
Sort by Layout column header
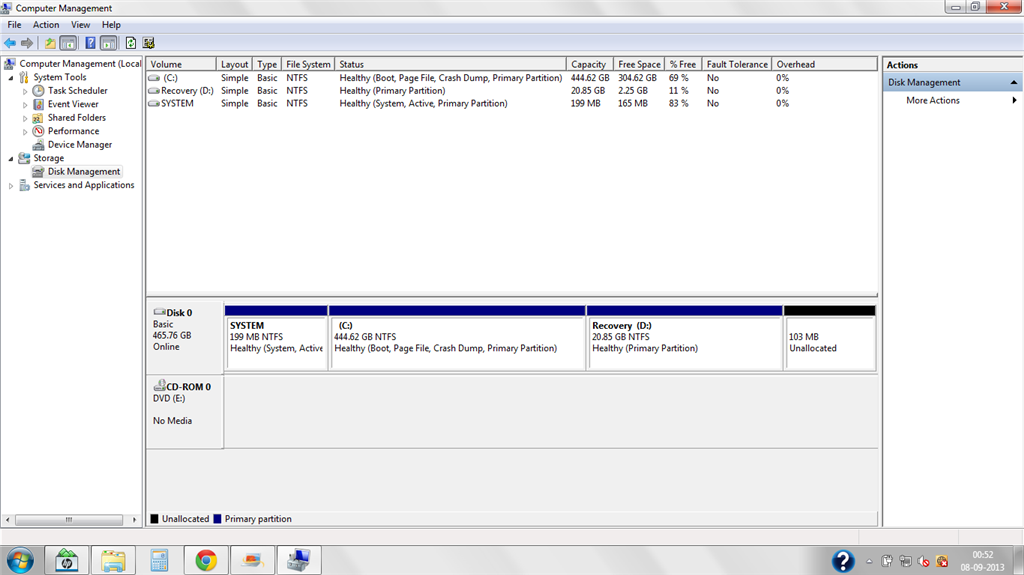[234, 64]
